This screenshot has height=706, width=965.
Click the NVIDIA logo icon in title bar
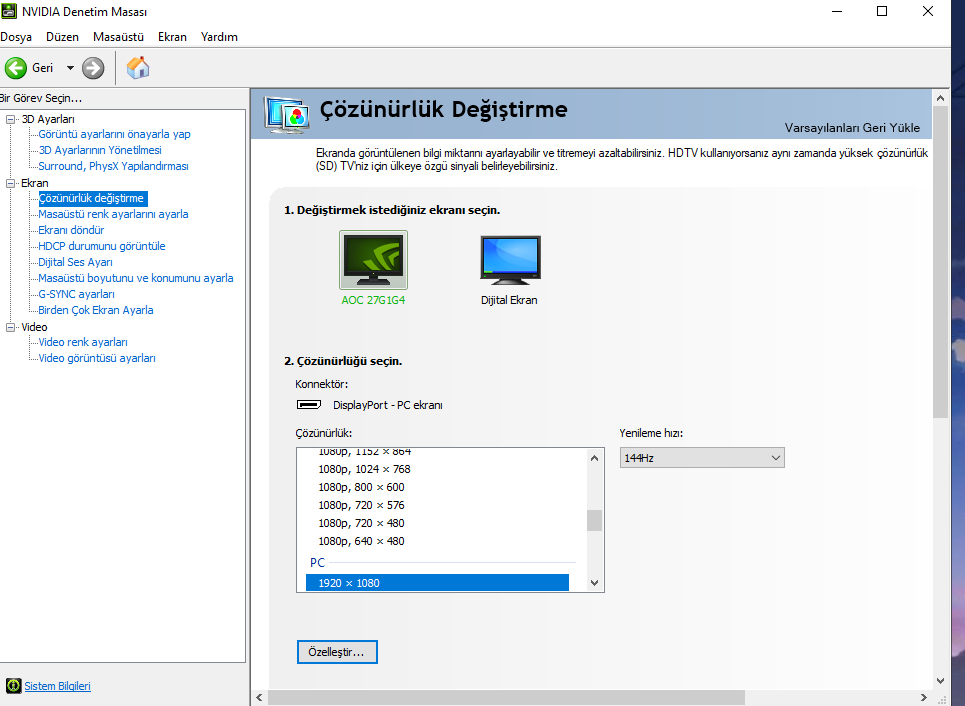(9, 11)
